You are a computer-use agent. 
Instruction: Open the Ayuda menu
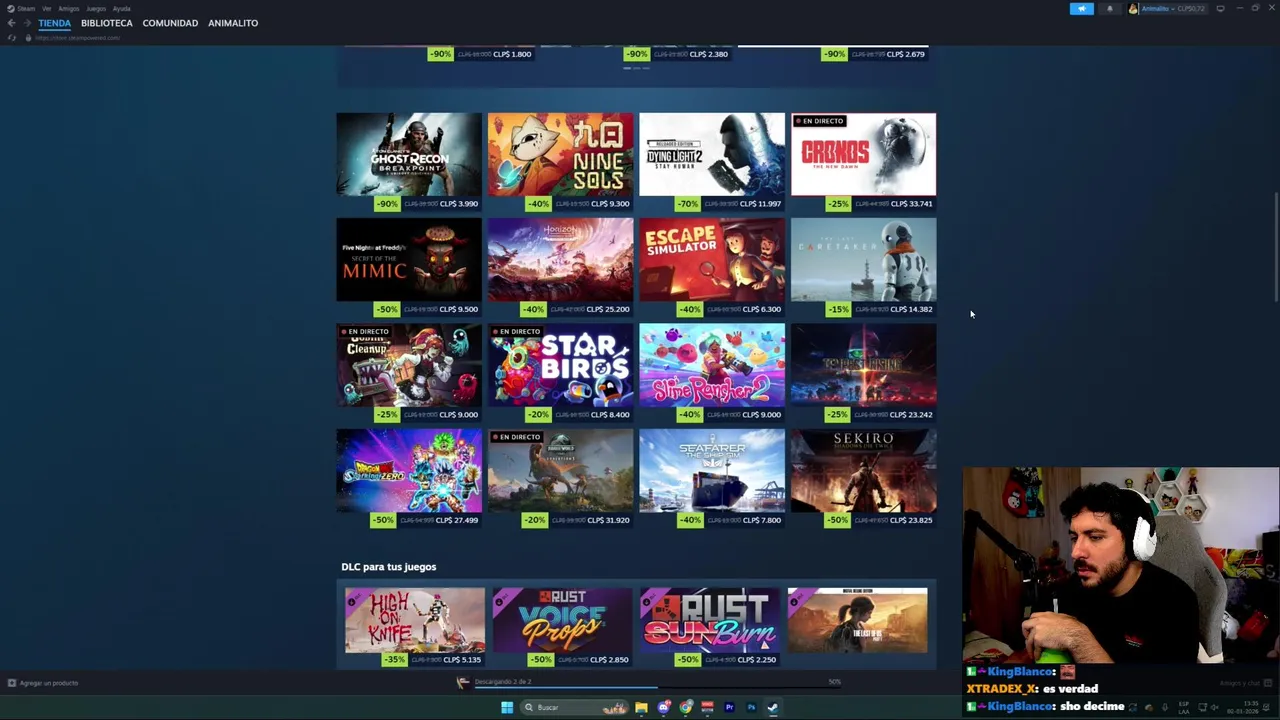point(121,9)
